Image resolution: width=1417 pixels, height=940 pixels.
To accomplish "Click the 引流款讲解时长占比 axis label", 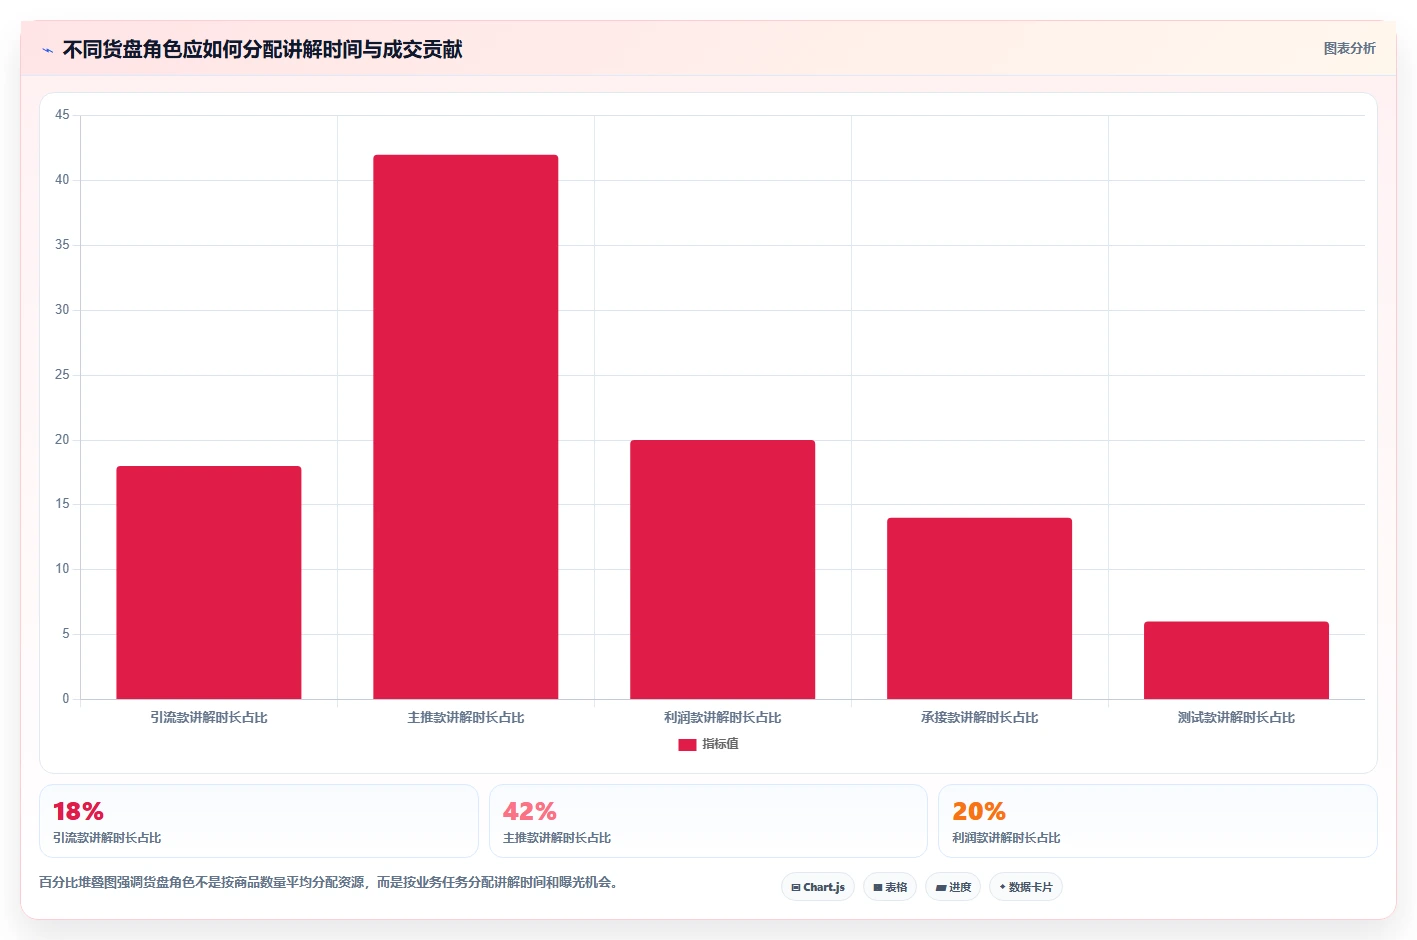I will (209, 718).
